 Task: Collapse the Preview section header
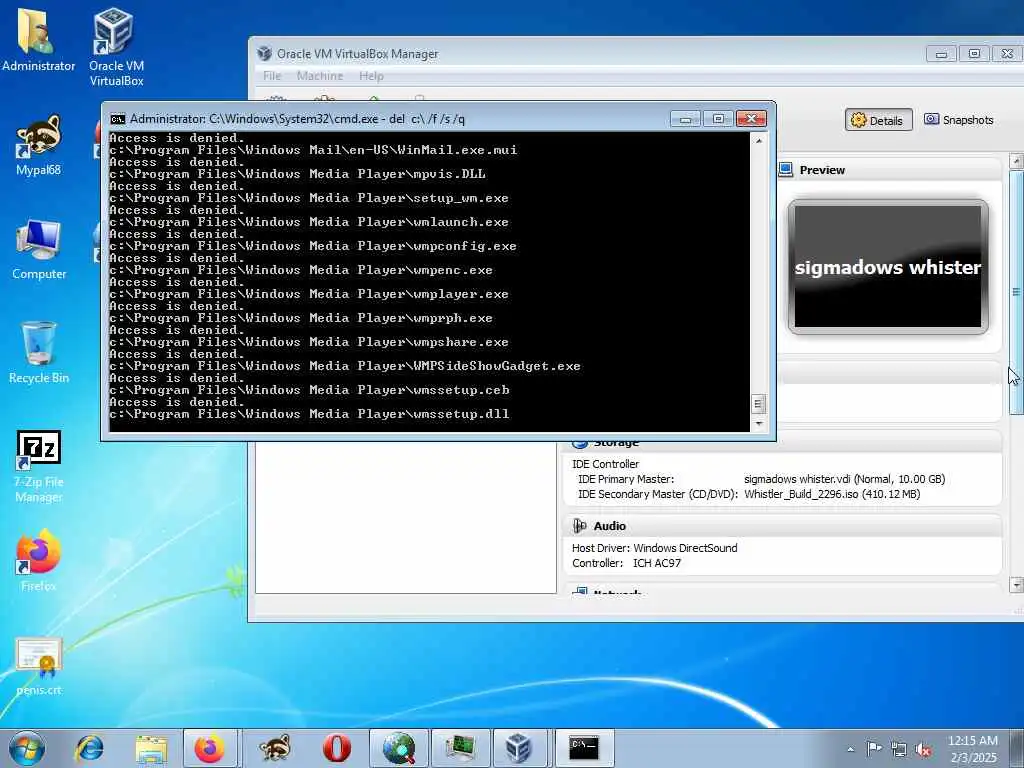click(x=889, y=170)
